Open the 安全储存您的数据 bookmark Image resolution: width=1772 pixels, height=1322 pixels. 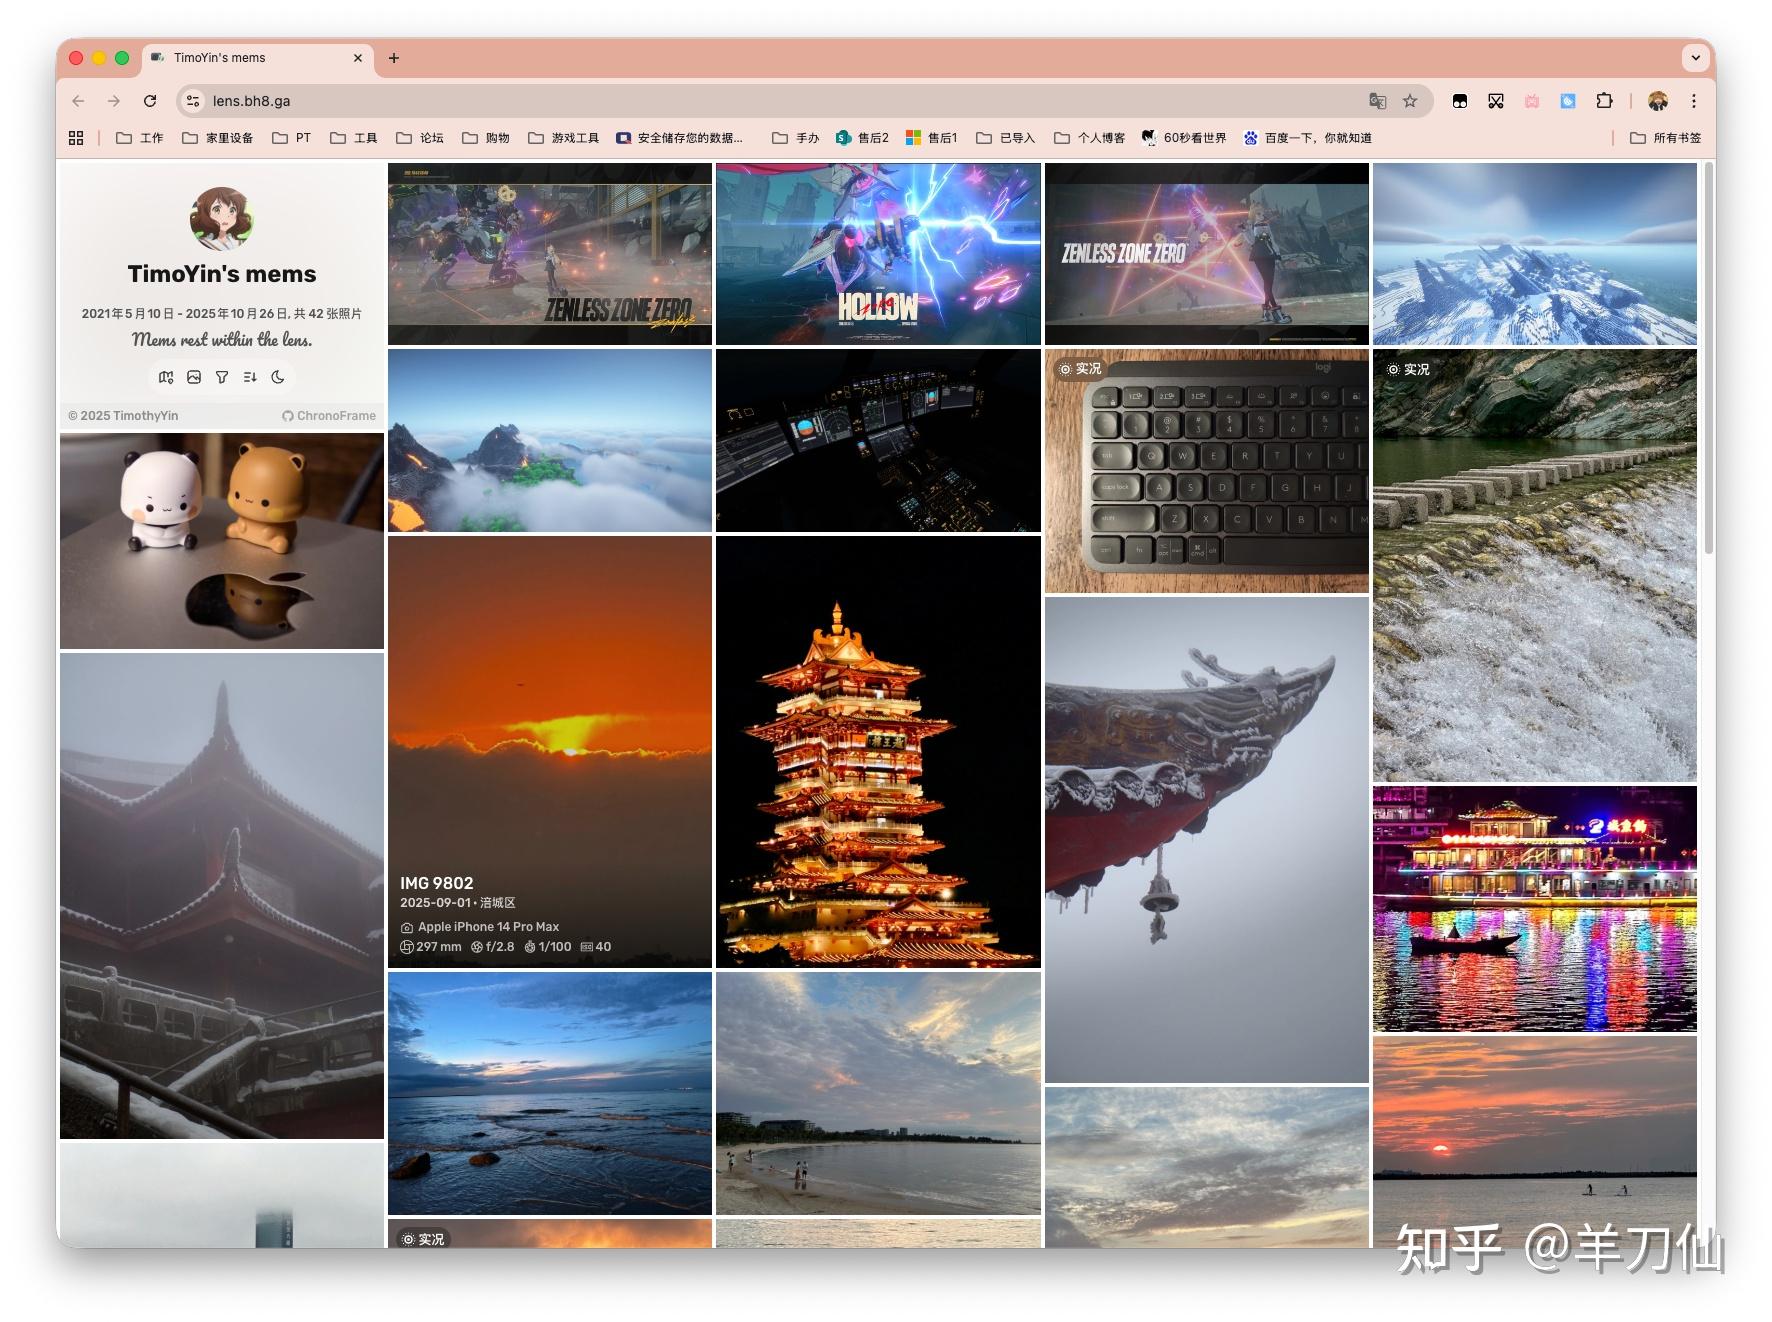click(679, 138)
